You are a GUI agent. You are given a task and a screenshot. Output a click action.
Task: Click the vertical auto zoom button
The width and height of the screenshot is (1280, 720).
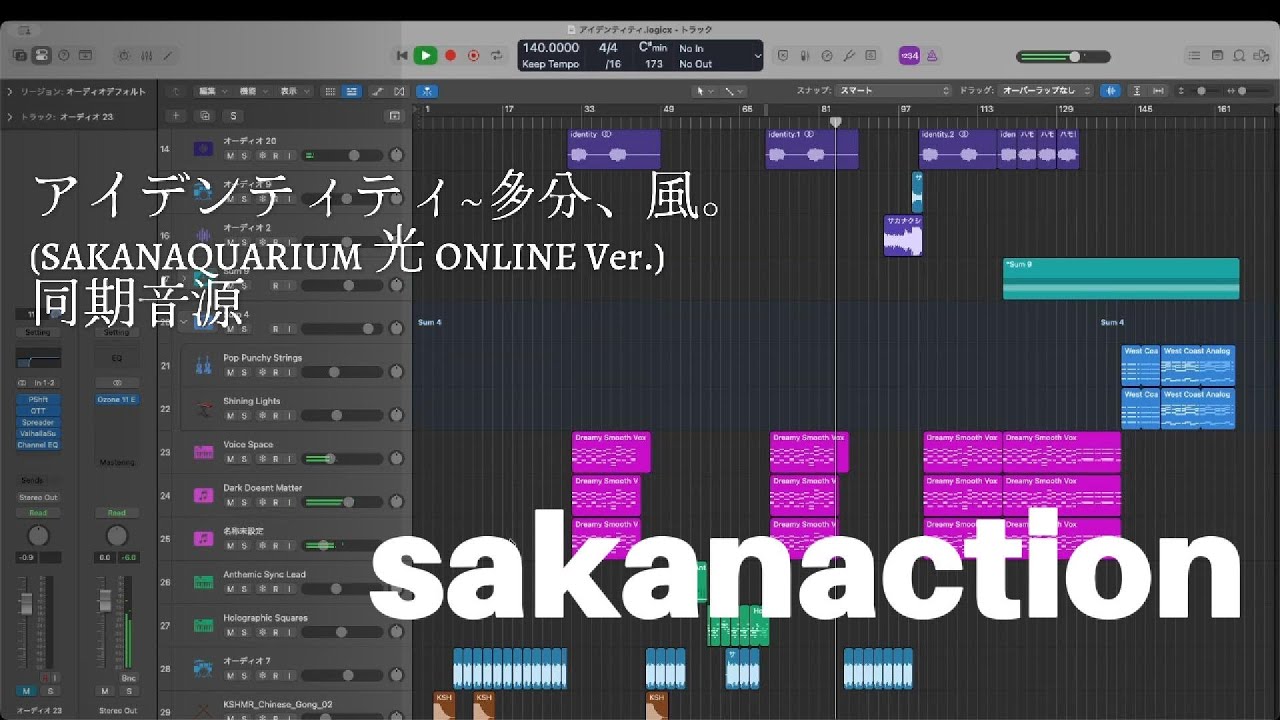(x=1136, y=91)
